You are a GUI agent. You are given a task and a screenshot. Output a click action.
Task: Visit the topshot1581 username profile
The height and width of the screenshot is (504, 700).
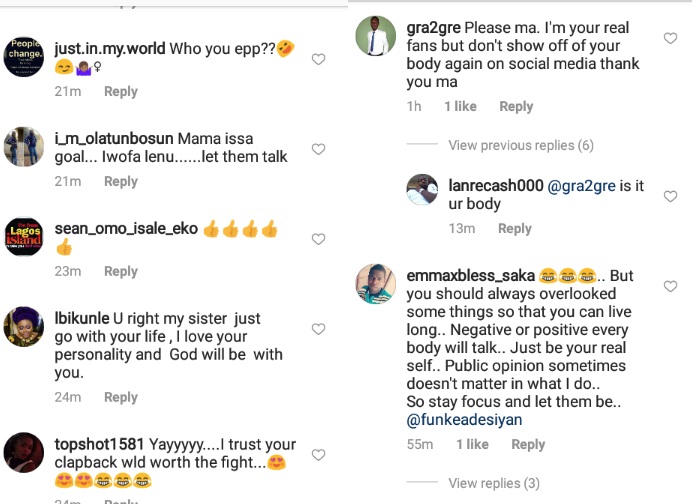[99, 444]
